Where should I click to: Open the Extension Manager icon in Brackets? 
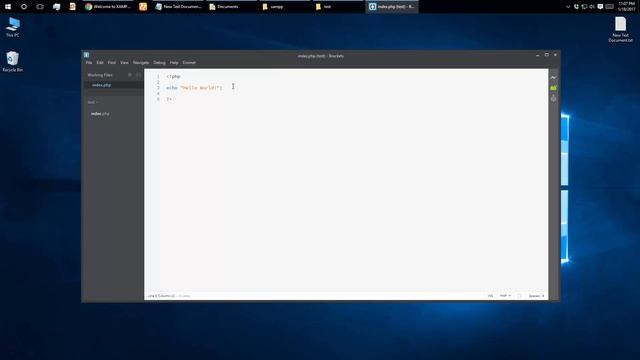click(x=553, y=98)
